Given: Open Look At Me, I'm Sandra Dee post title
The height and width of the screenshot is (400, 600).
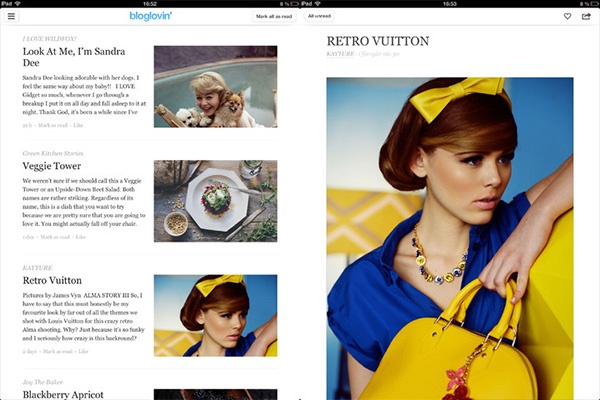Looking at the screenshot, I should (74, 57).
